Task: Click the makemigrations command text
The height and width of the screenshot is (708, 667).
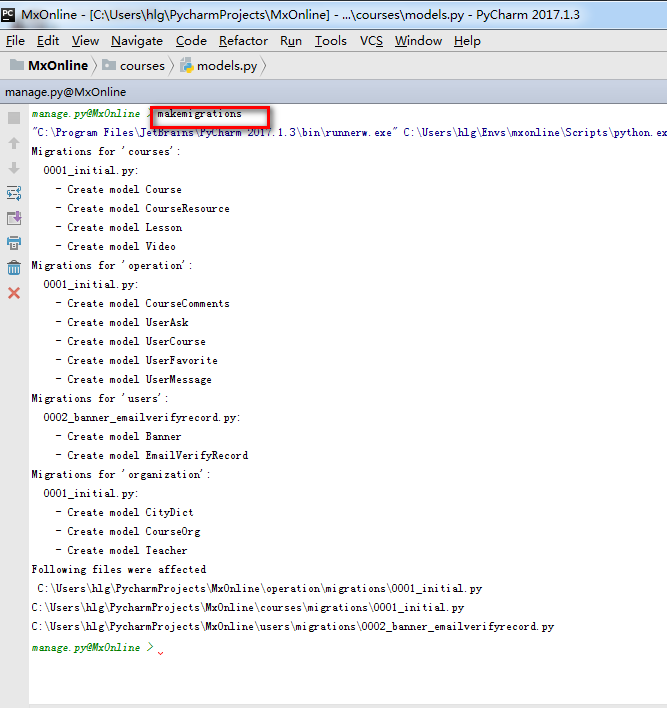Action: tap(199, 114)
